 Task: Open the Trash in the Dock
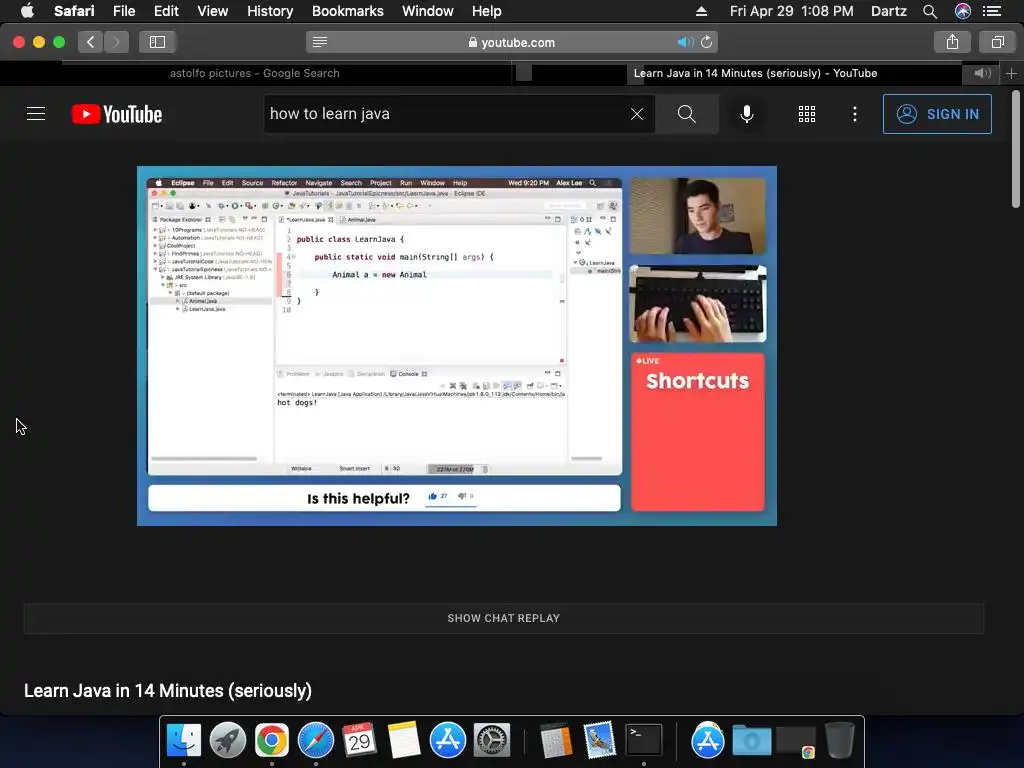pyautogui.click(x=839, y=741)
